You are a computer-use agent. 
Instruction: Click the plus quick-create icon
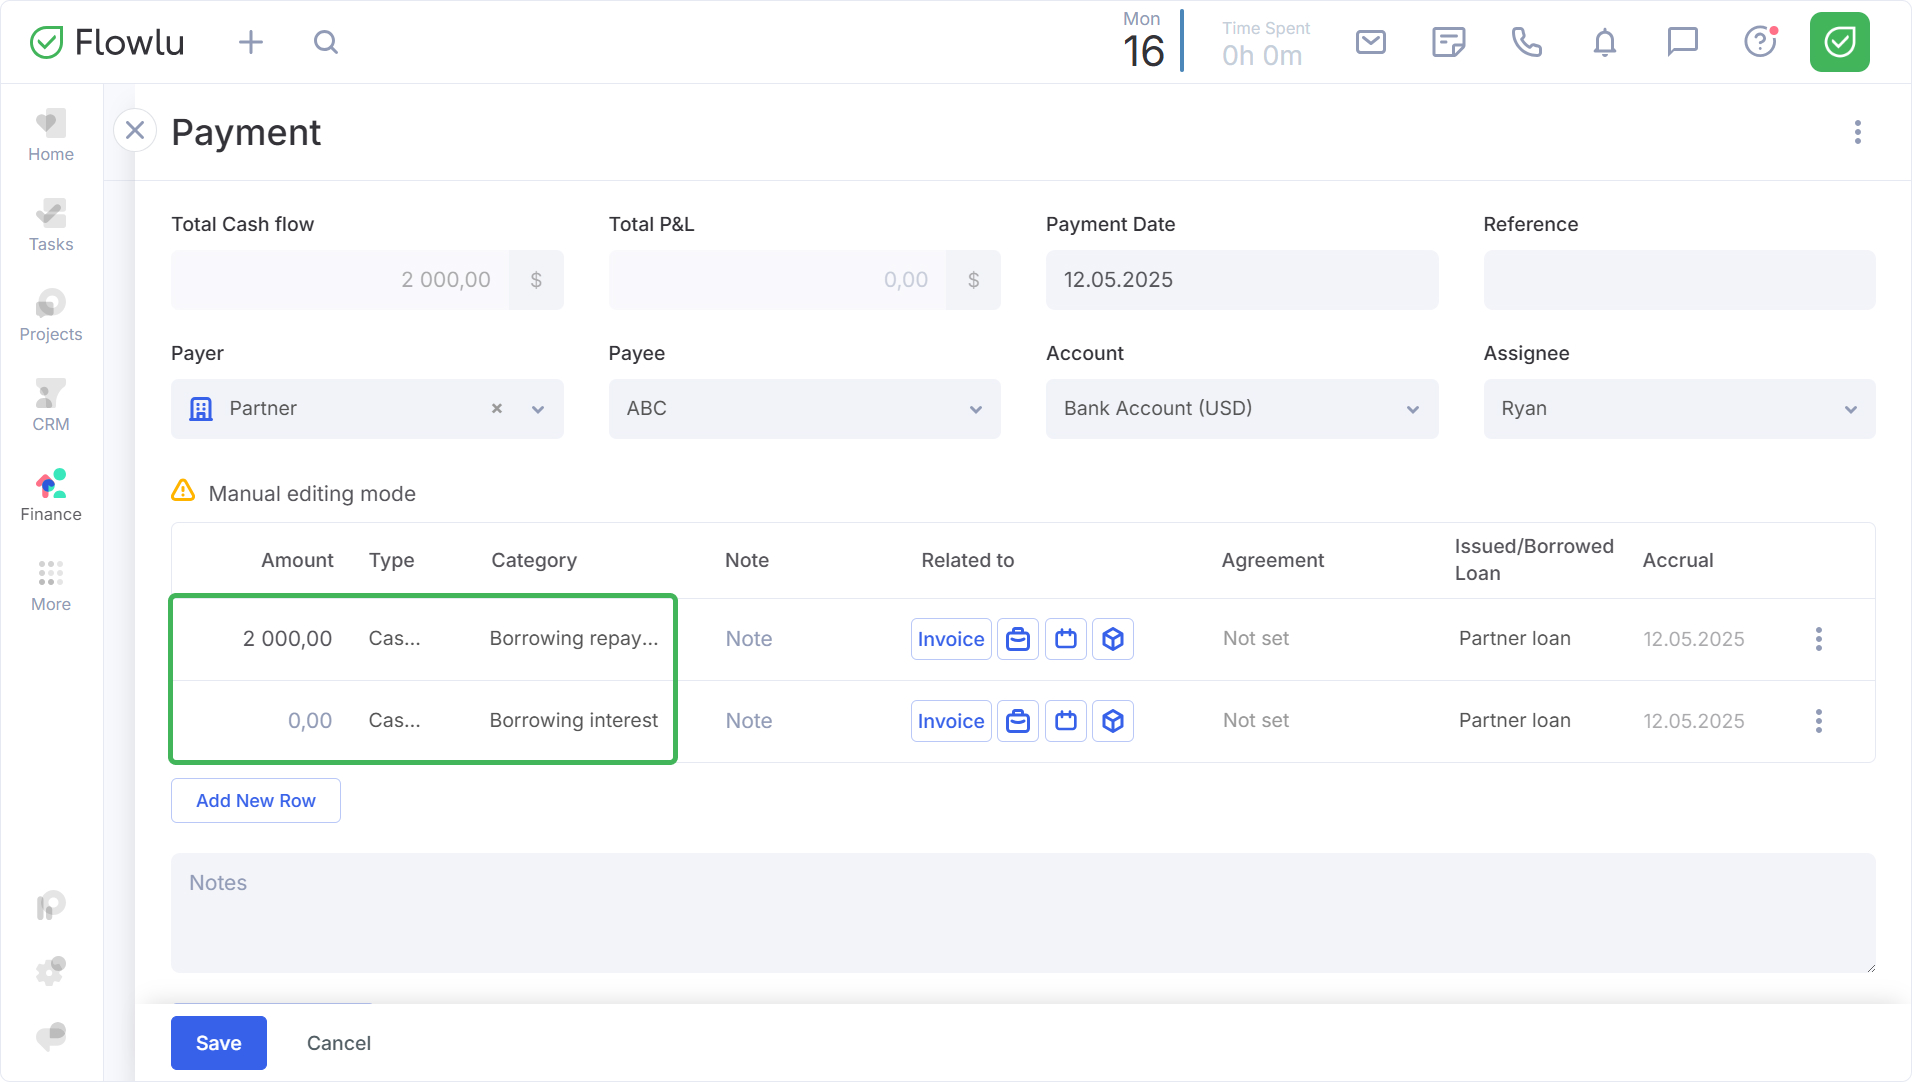click(x=251, y=42)
